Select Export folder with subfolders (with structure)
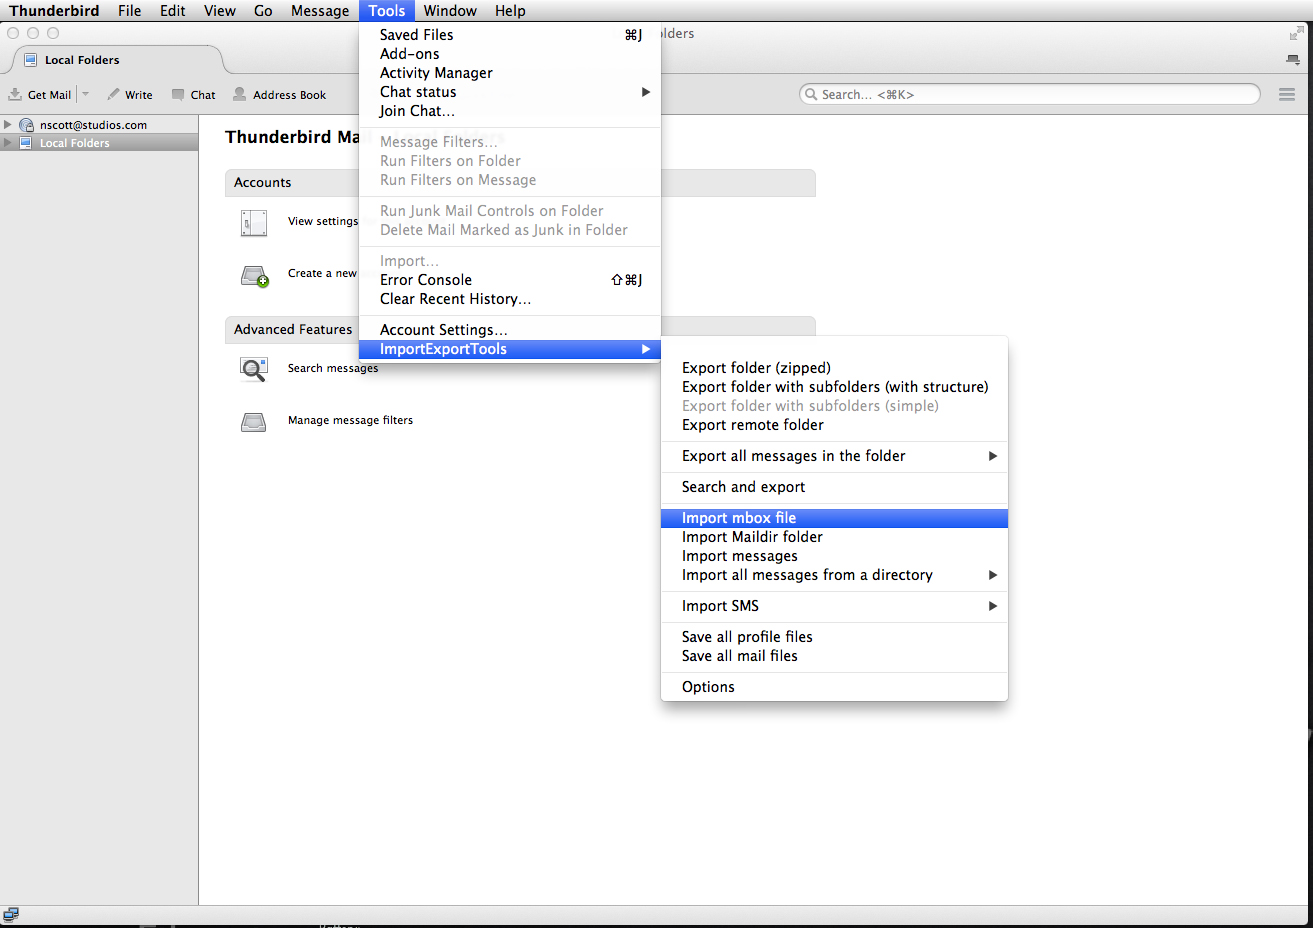This screenshot has height=928, width=1313. (834, 387)
